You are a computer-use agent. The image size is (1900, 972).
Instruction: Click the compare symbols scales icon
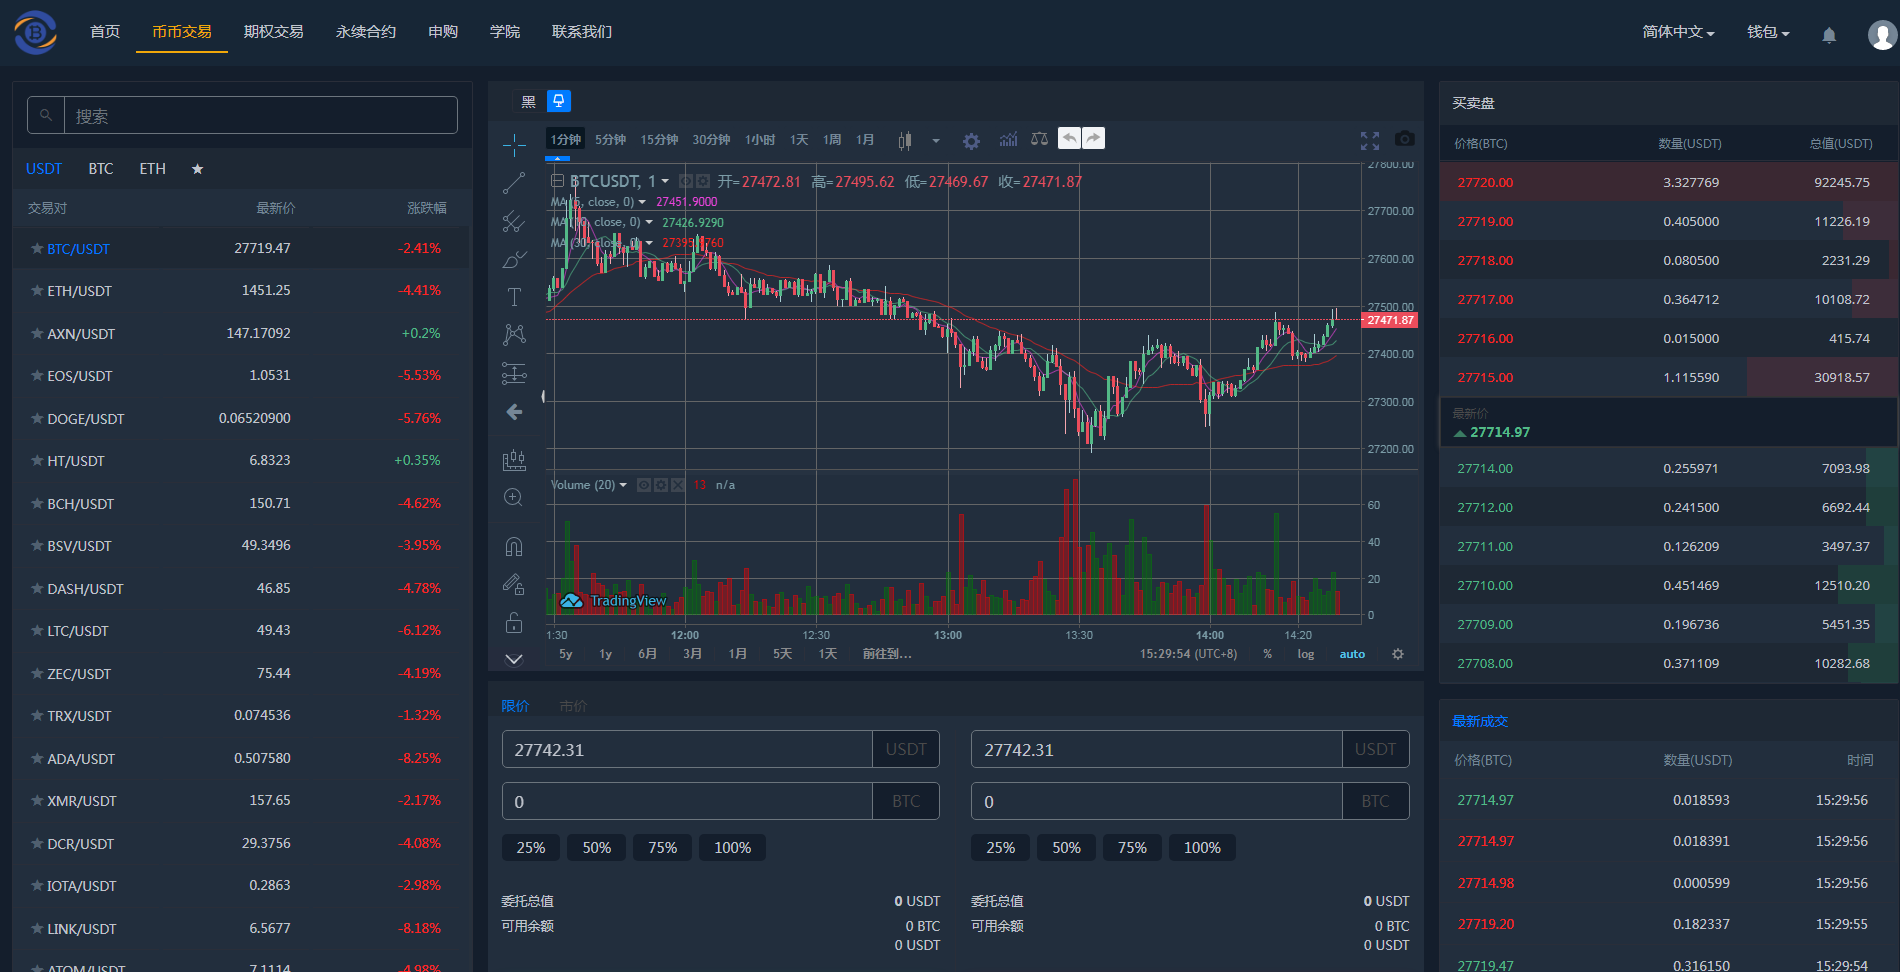1040,139
